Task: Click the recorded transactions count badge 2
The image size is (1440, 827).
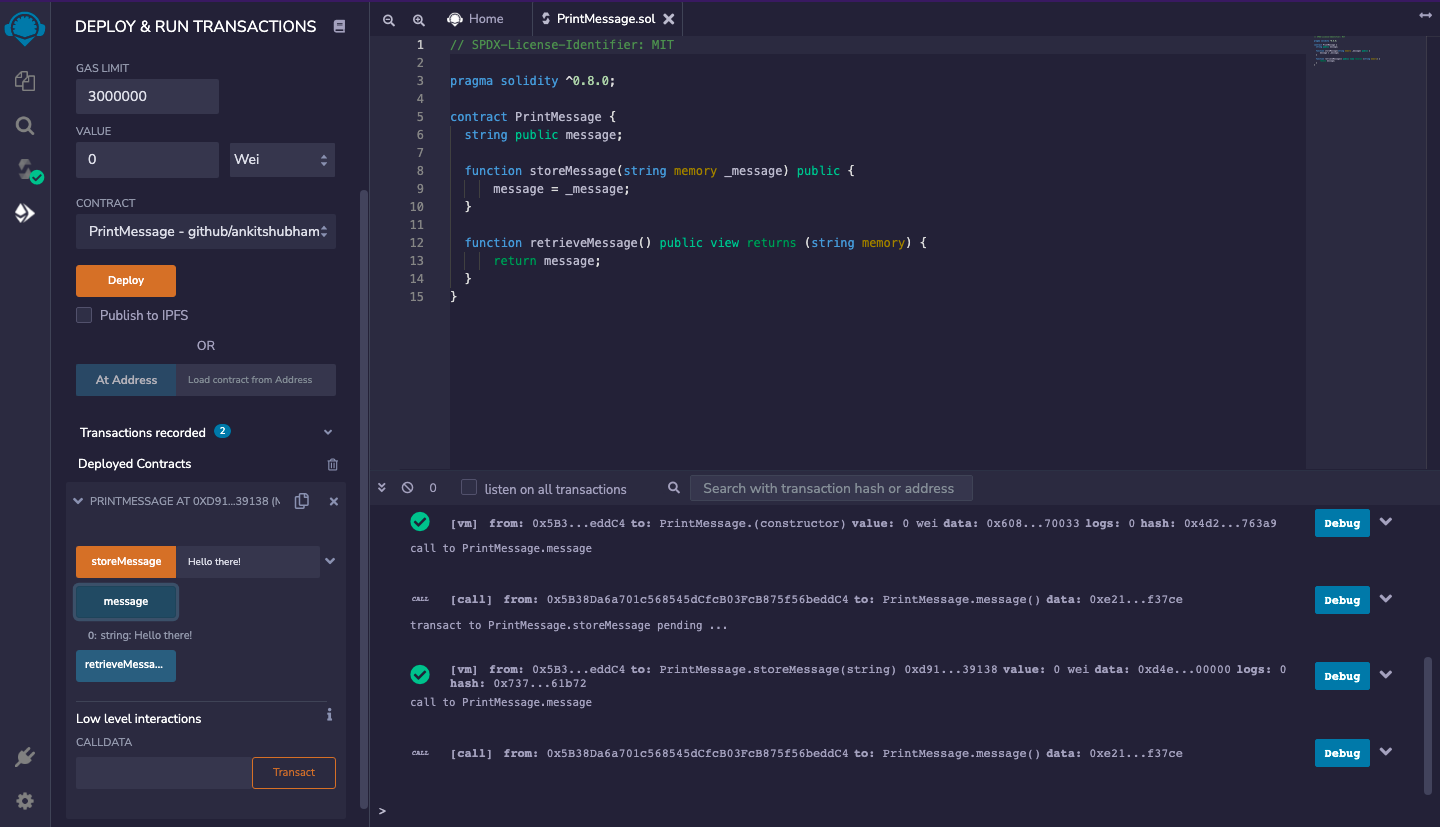Action: (223, 431)
